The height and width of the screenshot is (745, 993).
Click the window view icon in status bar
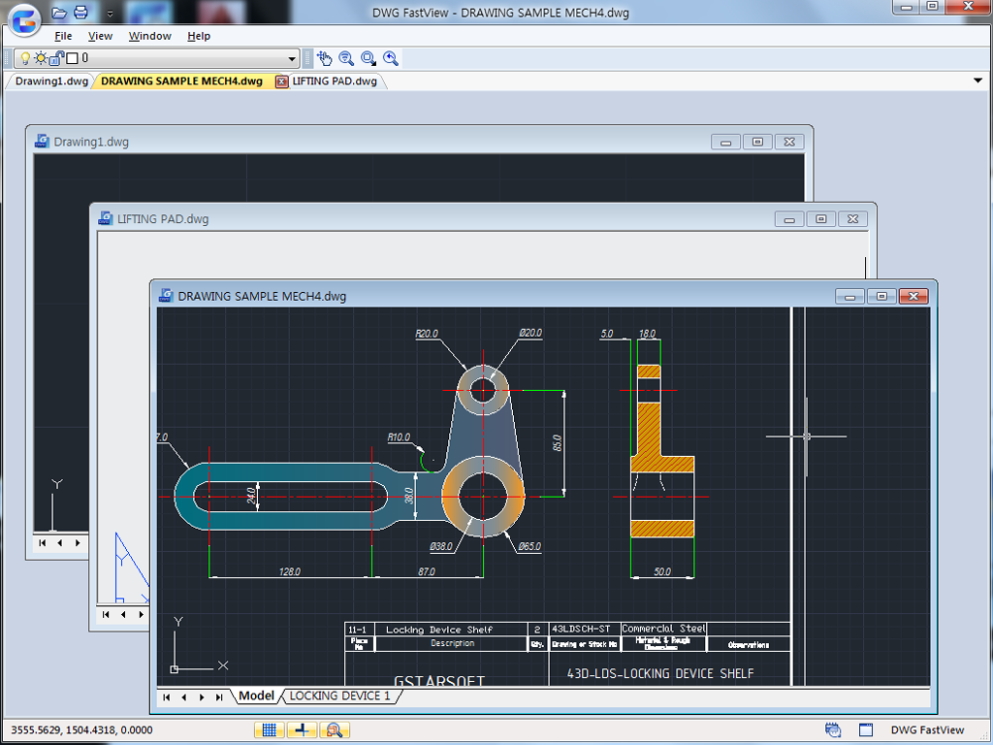(x=866, y=730)
